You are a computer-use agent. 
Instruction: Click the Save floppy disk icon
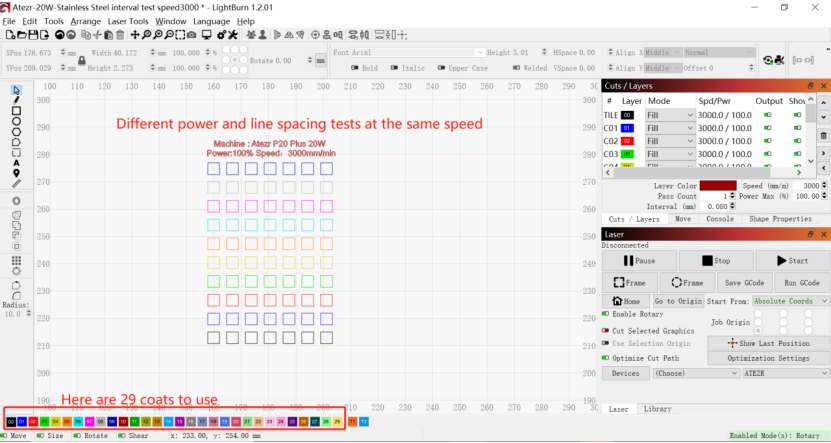coord(33,35)
